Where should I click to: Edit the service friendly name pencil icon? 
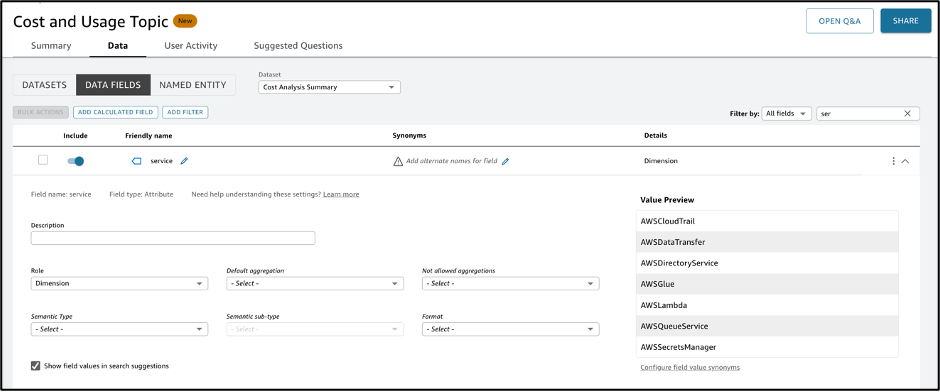184,161
